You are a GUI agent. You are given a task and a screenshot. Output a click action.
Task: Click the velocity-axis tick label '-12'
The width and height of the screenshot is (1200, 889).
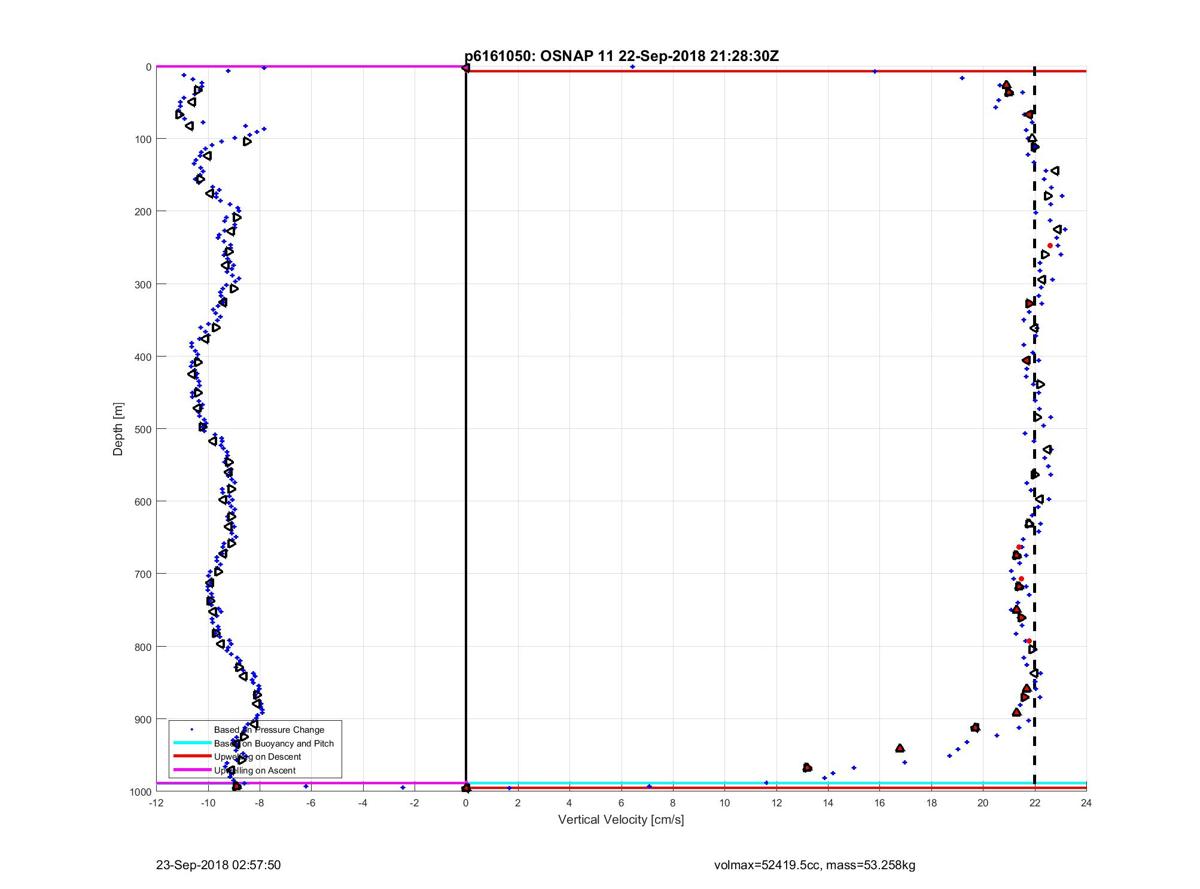click(156, 802)
